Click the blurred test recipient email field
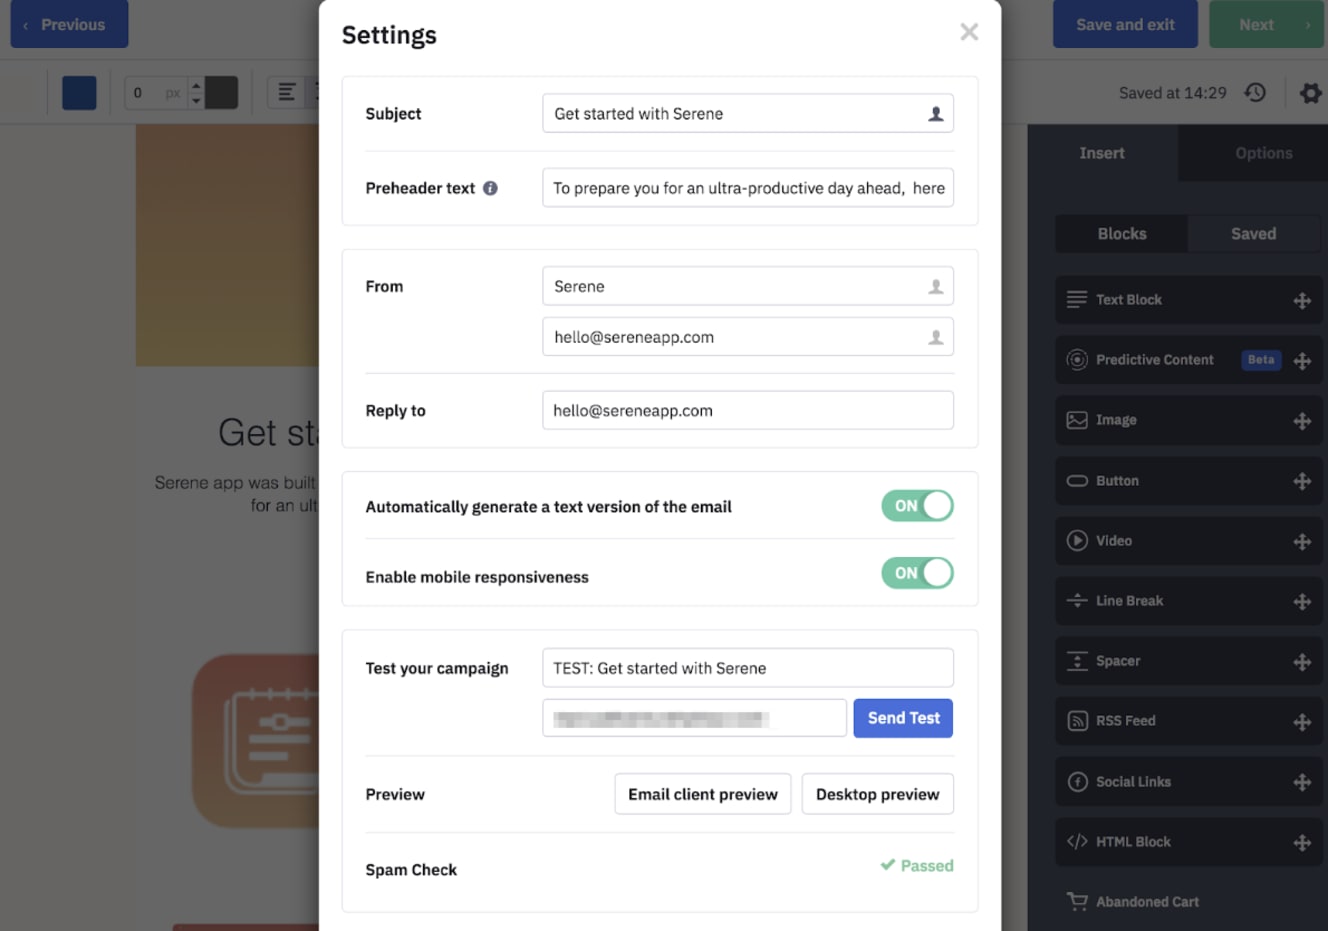The height and width of the screenshot is (931, 1328). [x=694, y=718]
